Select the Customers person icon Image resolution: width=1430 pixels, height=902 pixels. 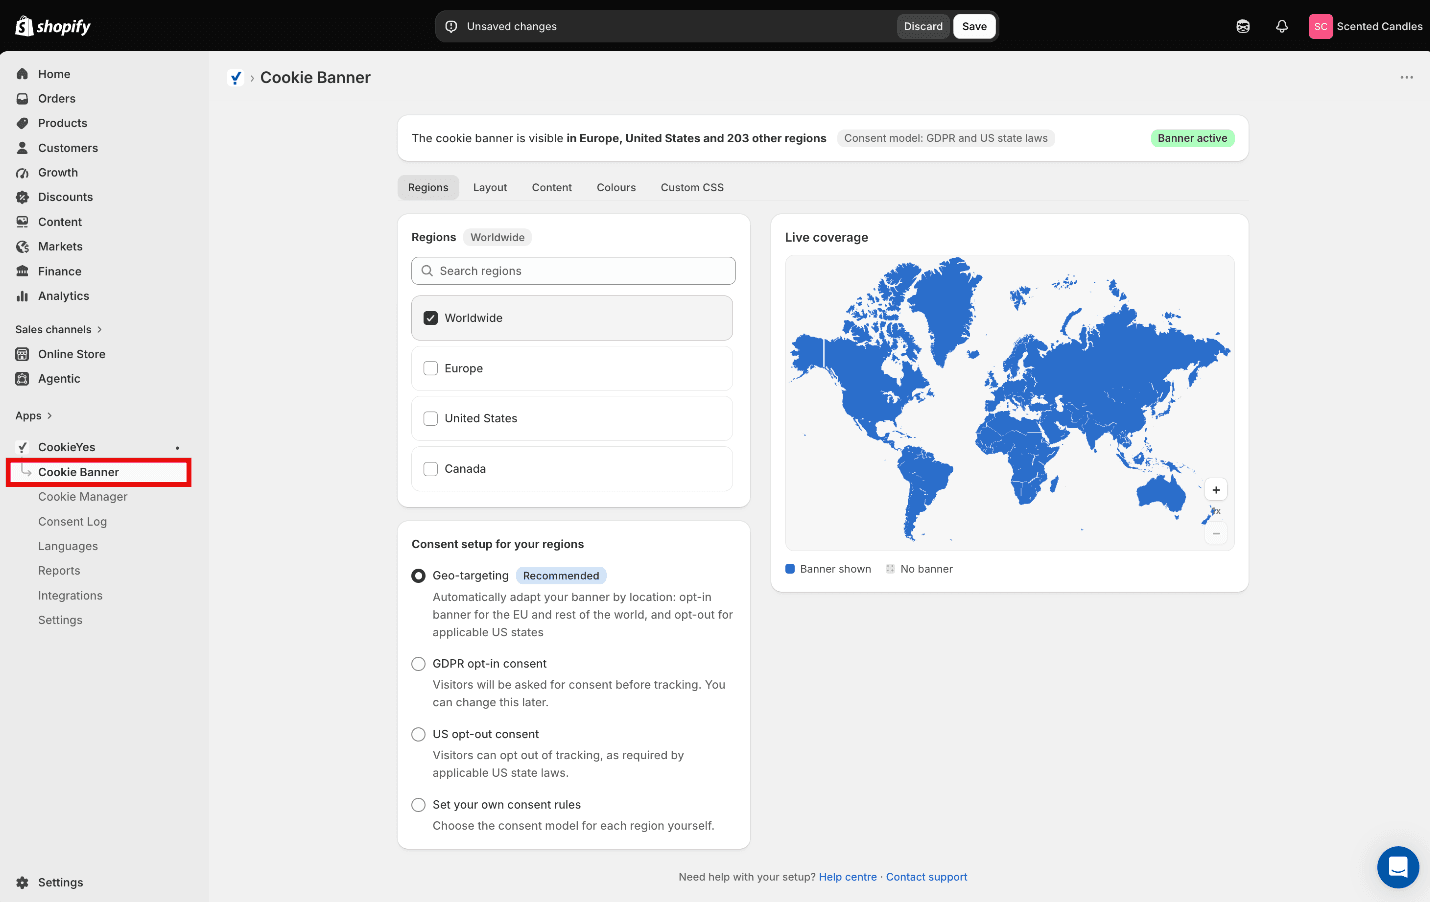coord(22,148)
